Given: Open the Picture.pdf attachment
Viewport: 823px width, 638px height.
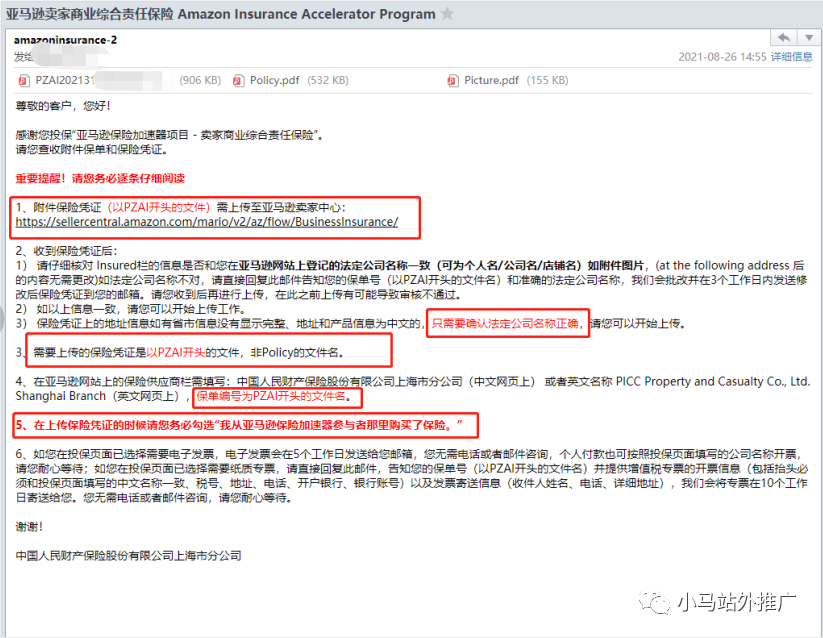Looking at the screenshot, I should pos(491,80).
